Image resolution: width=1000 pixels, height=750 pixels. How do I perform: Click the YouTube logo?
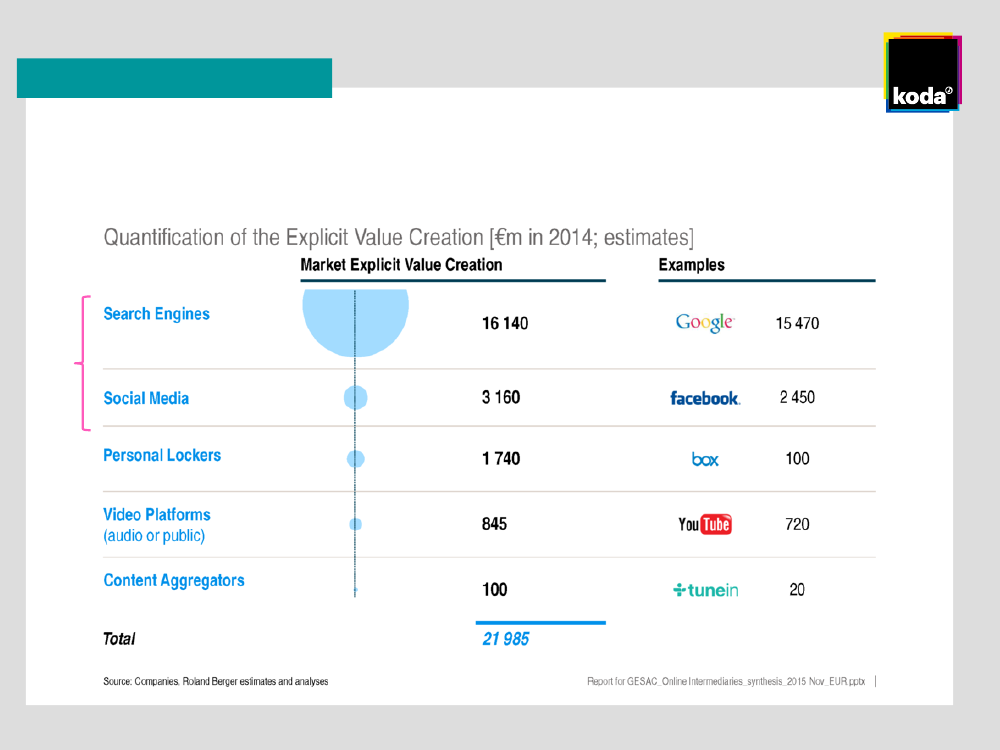click(x=705, y=524)
